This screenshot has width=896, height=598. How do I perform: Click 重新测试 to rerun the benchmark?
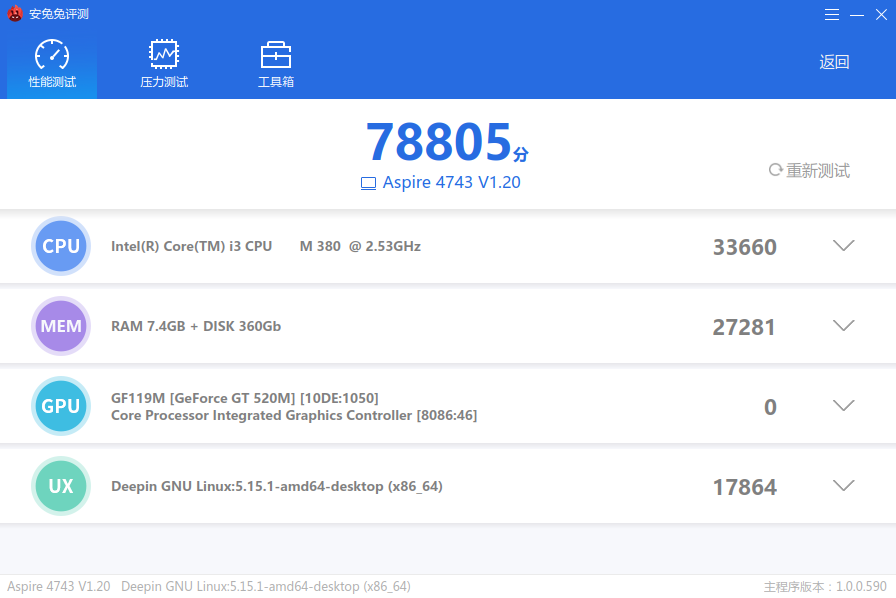pyautogui.click(x=809, y=170)
